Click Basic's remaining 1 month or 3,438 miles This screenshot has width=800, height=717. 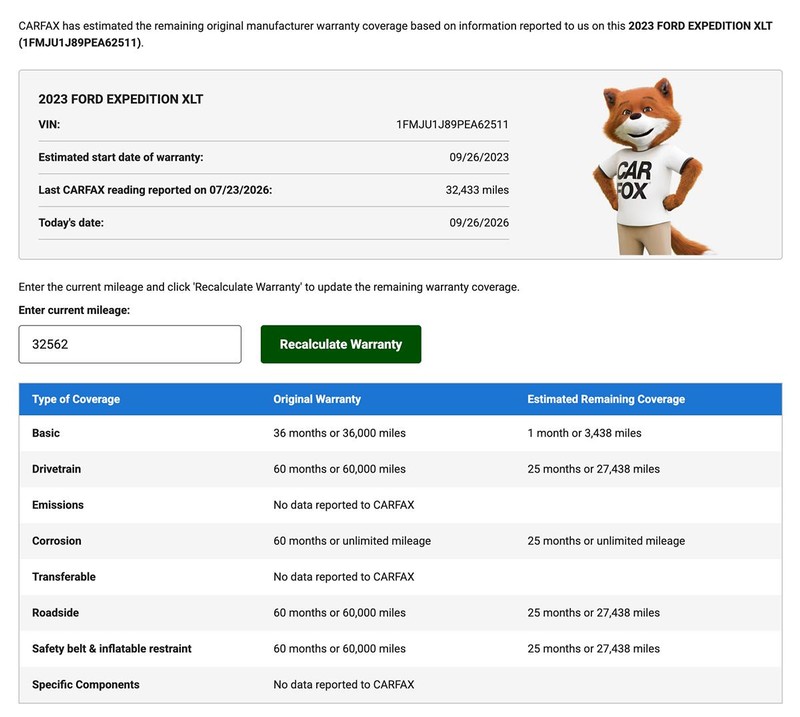(x=584, y=433)
